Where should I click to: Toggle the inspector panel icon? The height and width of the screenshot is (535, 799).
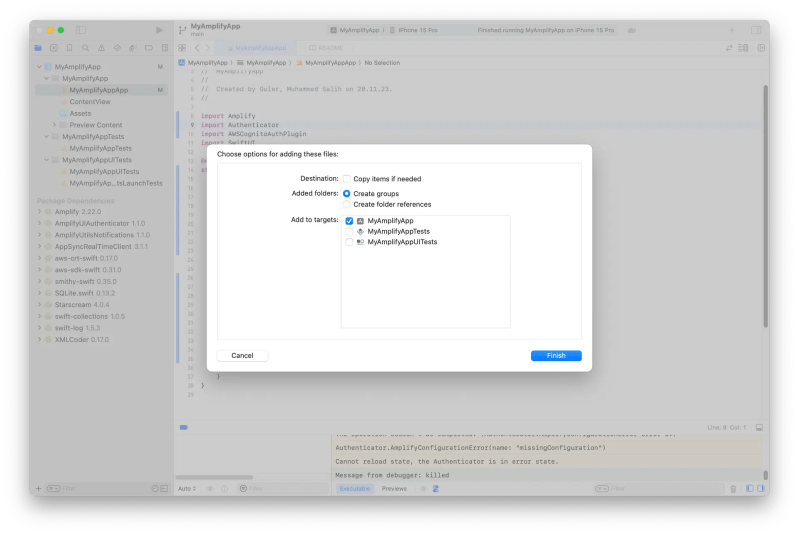(756, 30)
